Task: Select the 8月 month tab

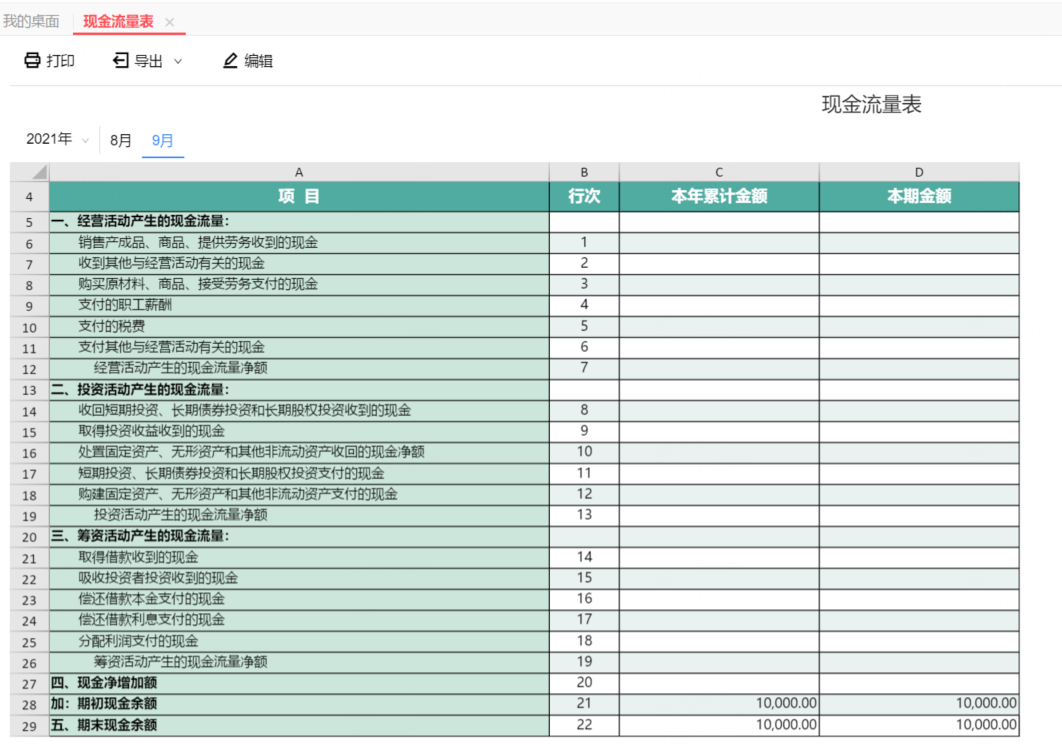Action: pos(121,141)
